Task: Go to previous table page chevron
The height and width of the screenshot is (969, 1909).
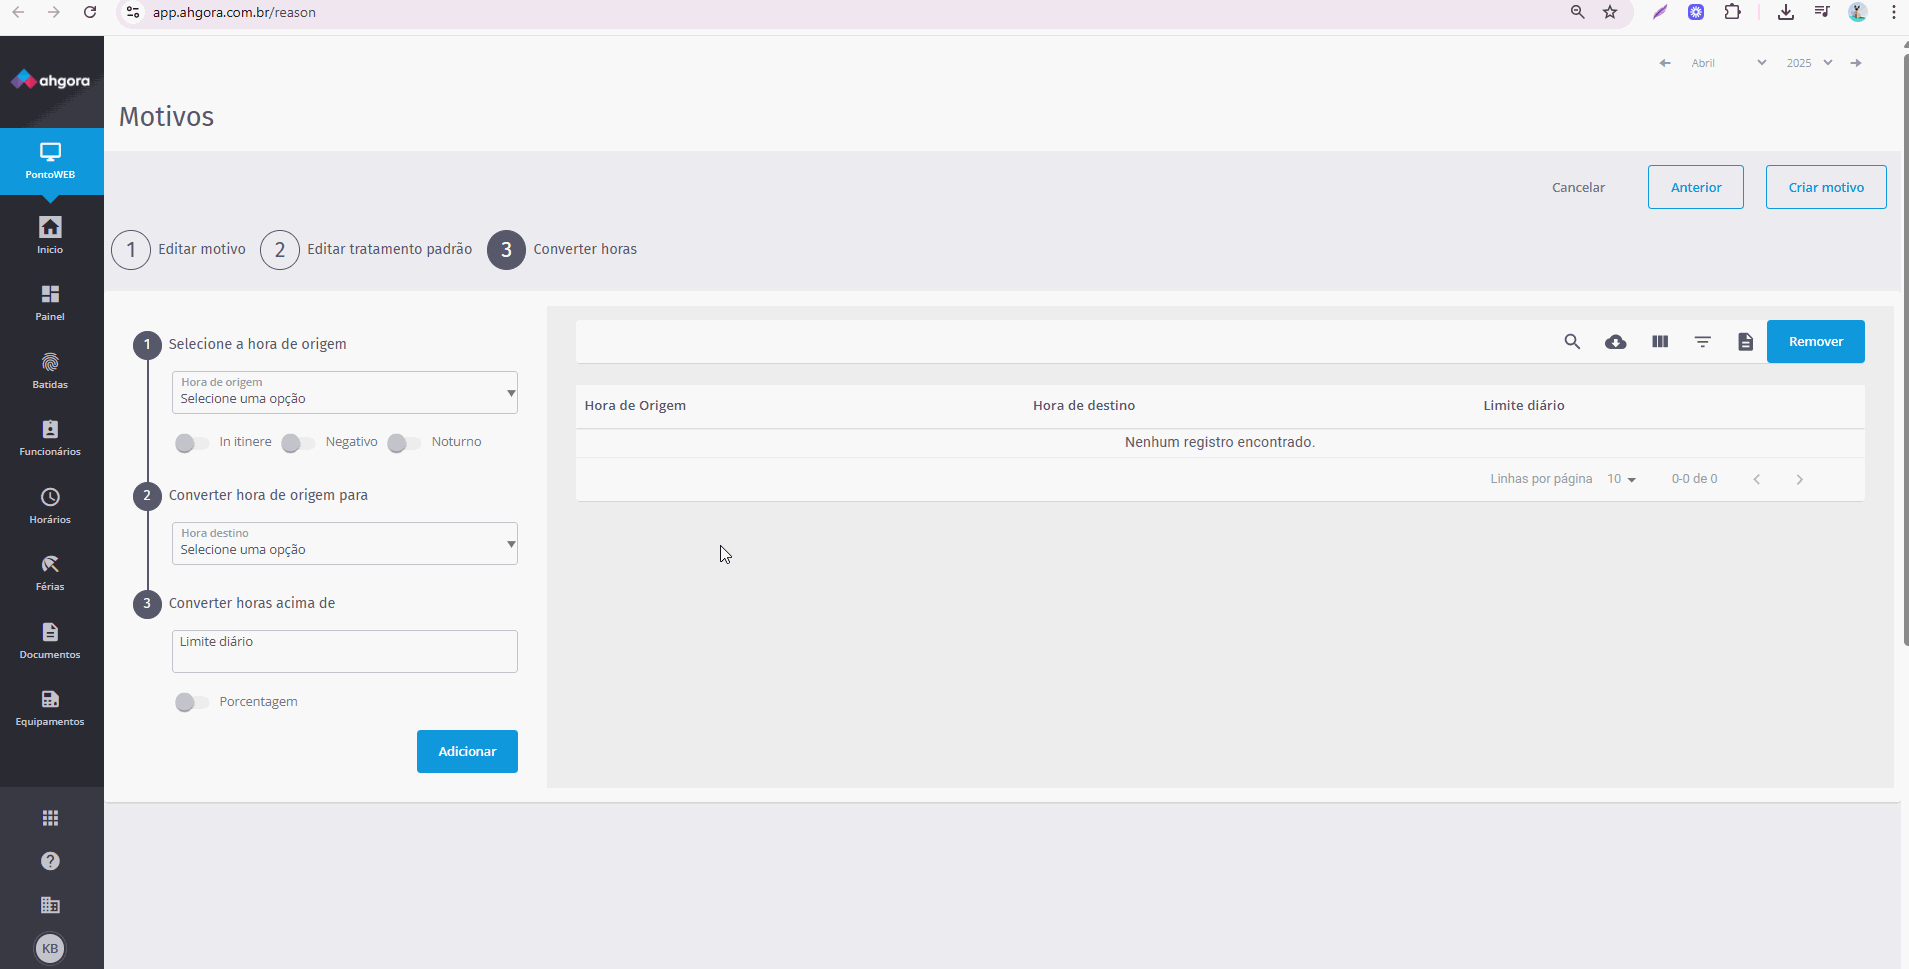Action: coord(1756,479)
